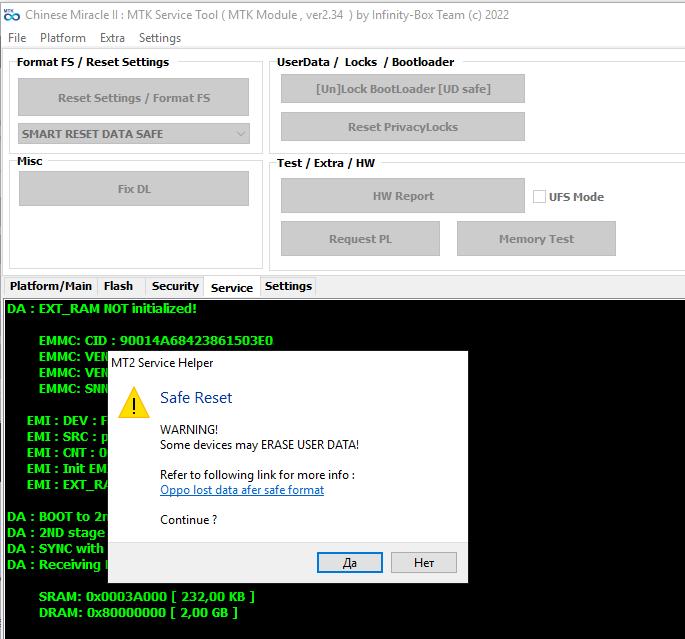Expand the SMART RESET DATA SAFE dropdown
Image resolution: width=685 pixels, height=639 pixels.
point(134,134)
